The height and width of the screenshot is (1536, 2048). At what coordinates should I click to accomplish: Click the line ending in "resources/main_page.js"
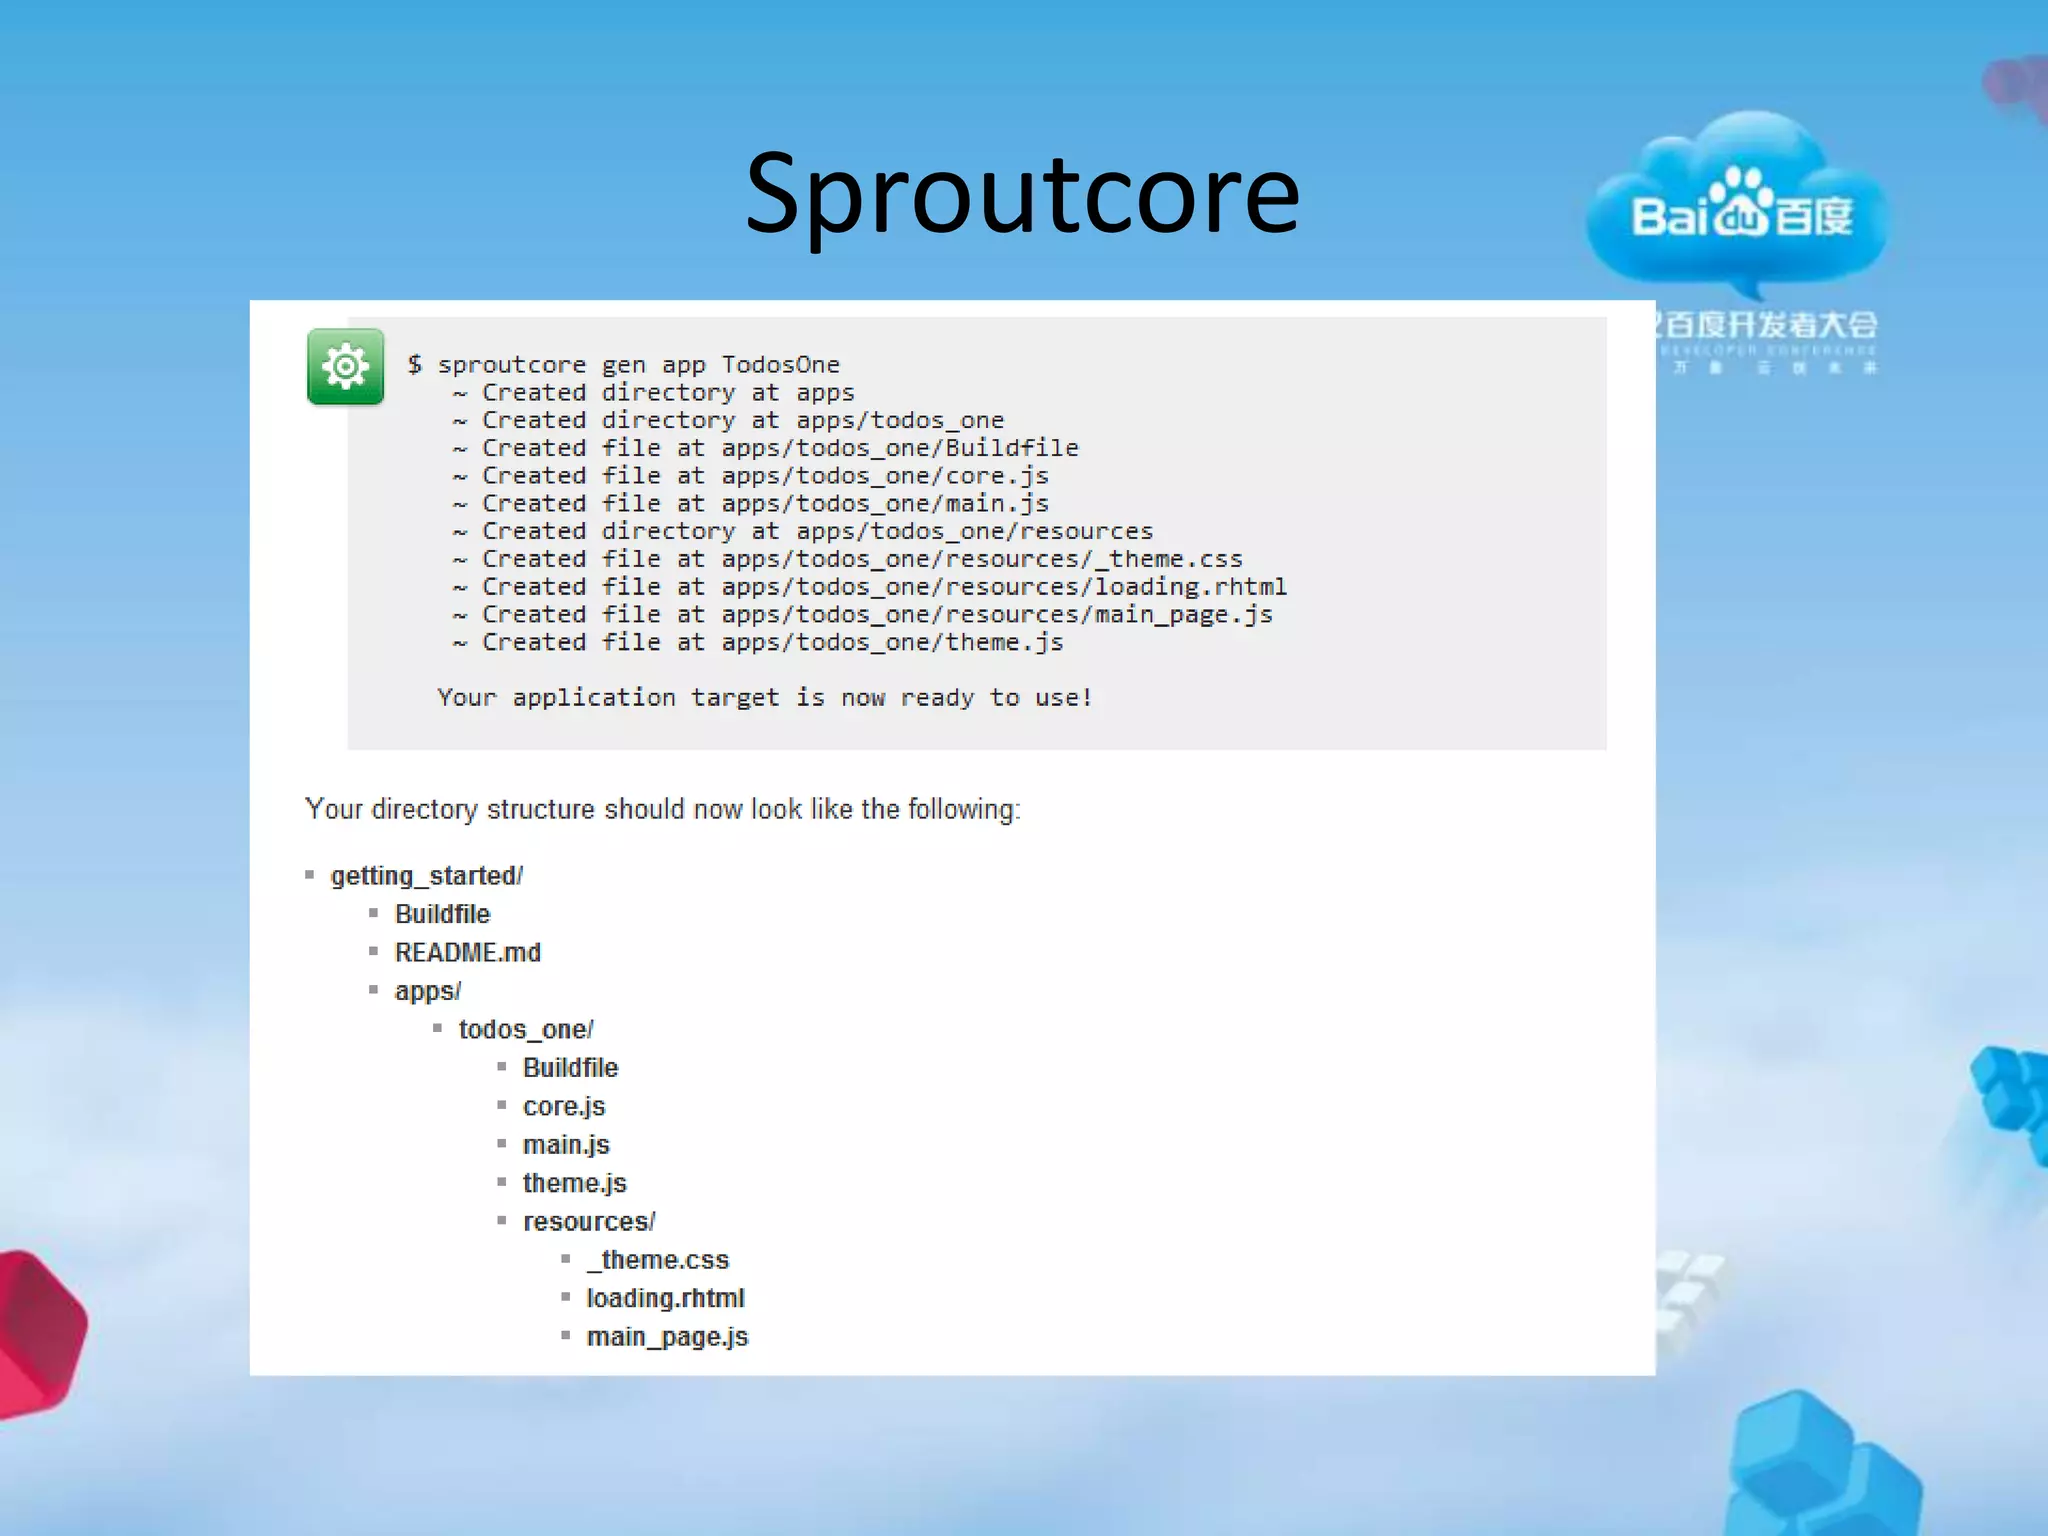(863, 614)
